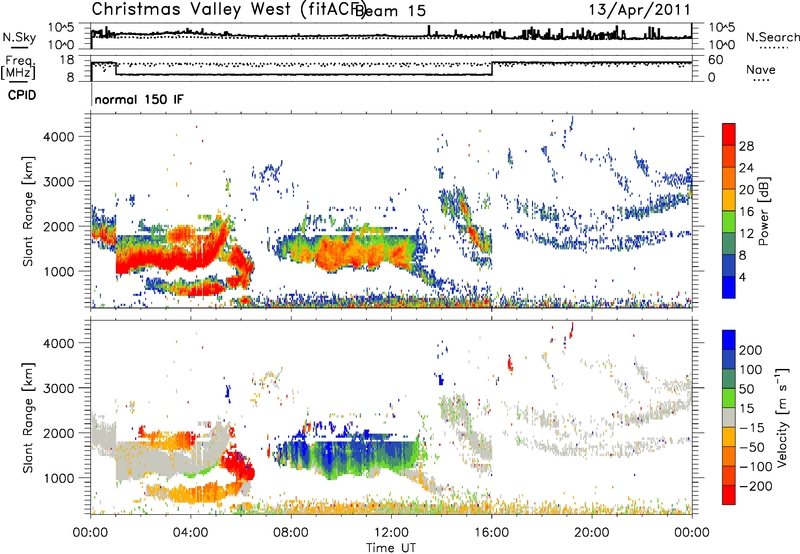This screenshot has height=554, width=800.
Task: Click the '3000' tick on power panel axis
Action: 58,182
